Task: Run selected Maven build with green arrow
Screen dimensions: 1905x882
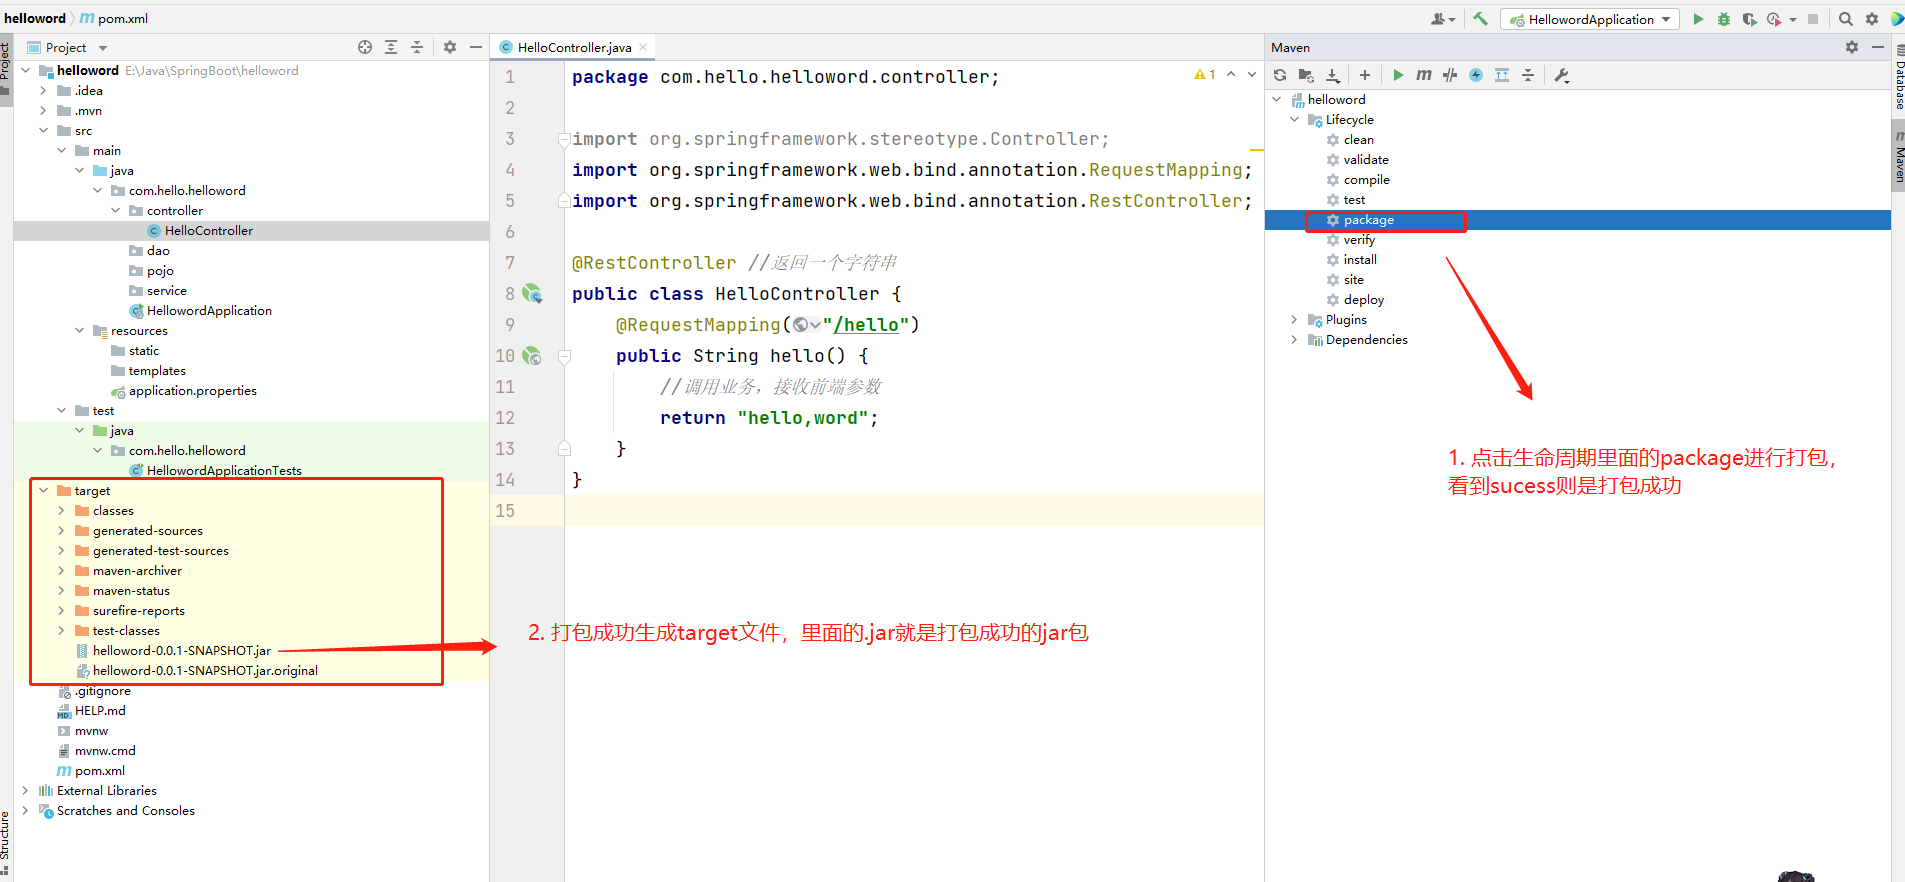Action: coord(1398,75)
